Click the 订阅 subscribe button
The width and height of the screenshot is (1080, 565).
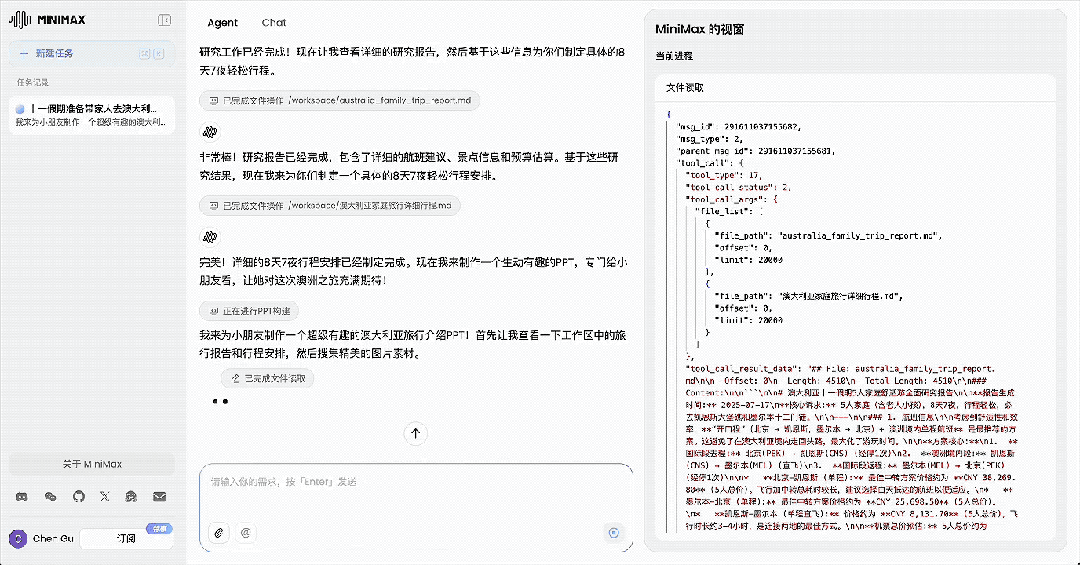126,538
